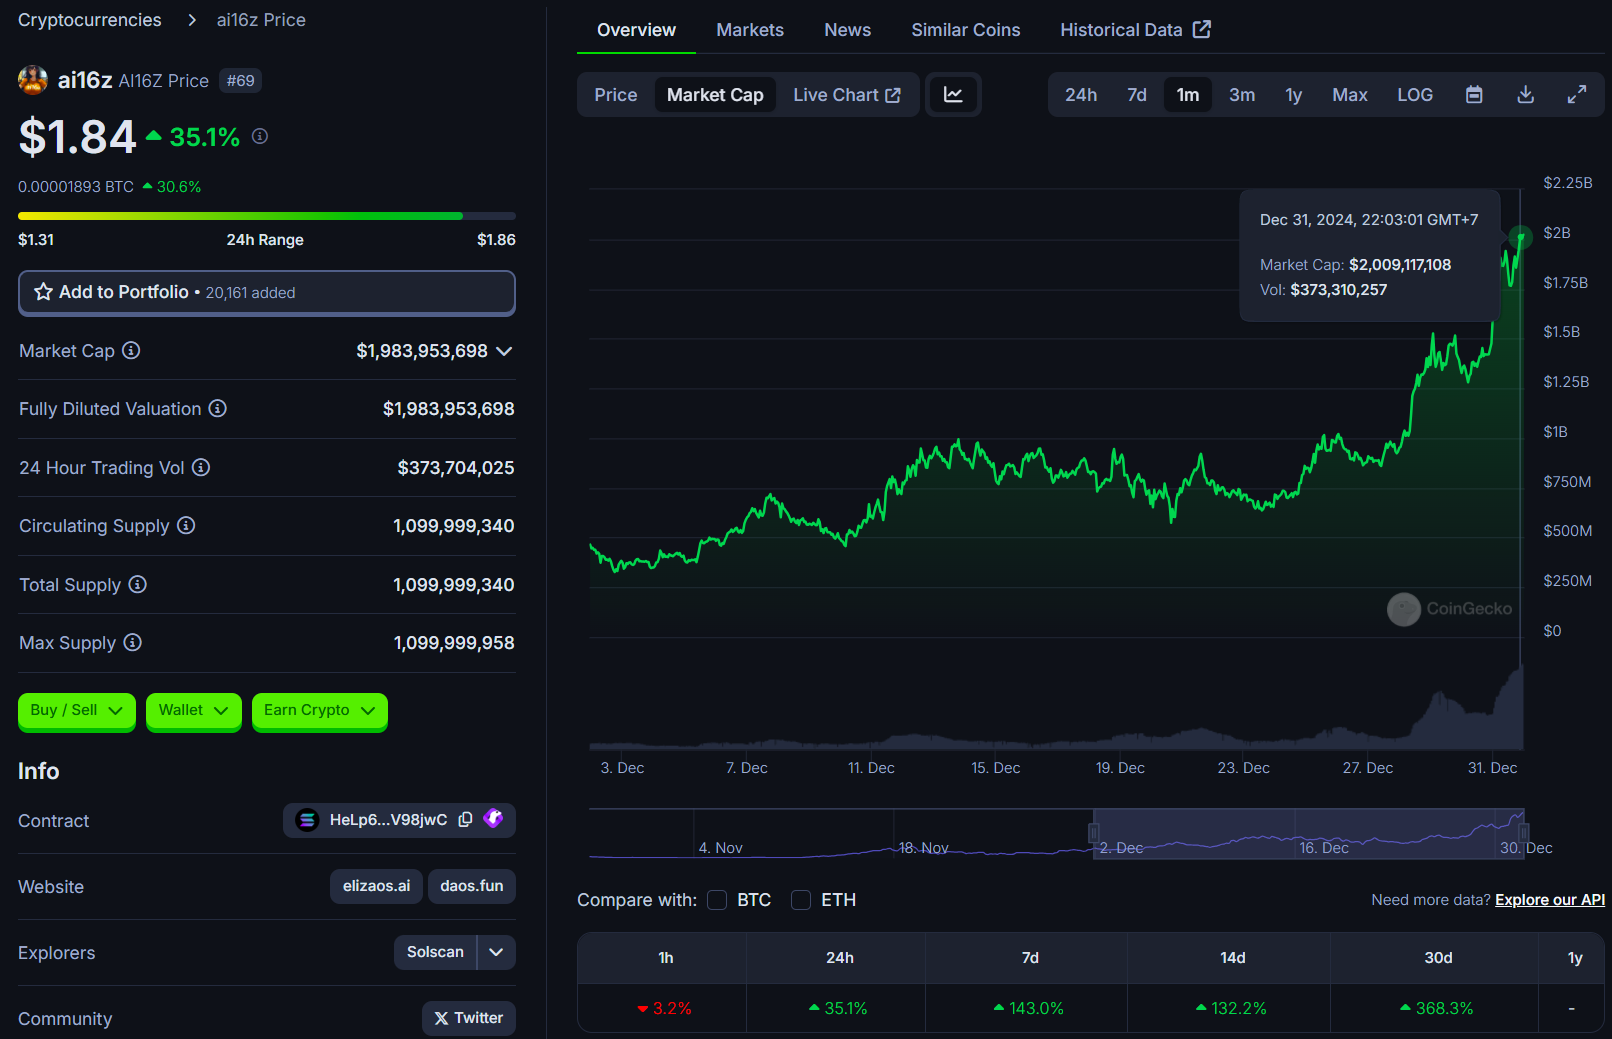This screenshot has width=1612, height=1039.
Task: Set chart range to 7d
Action: click(1137, 95)
